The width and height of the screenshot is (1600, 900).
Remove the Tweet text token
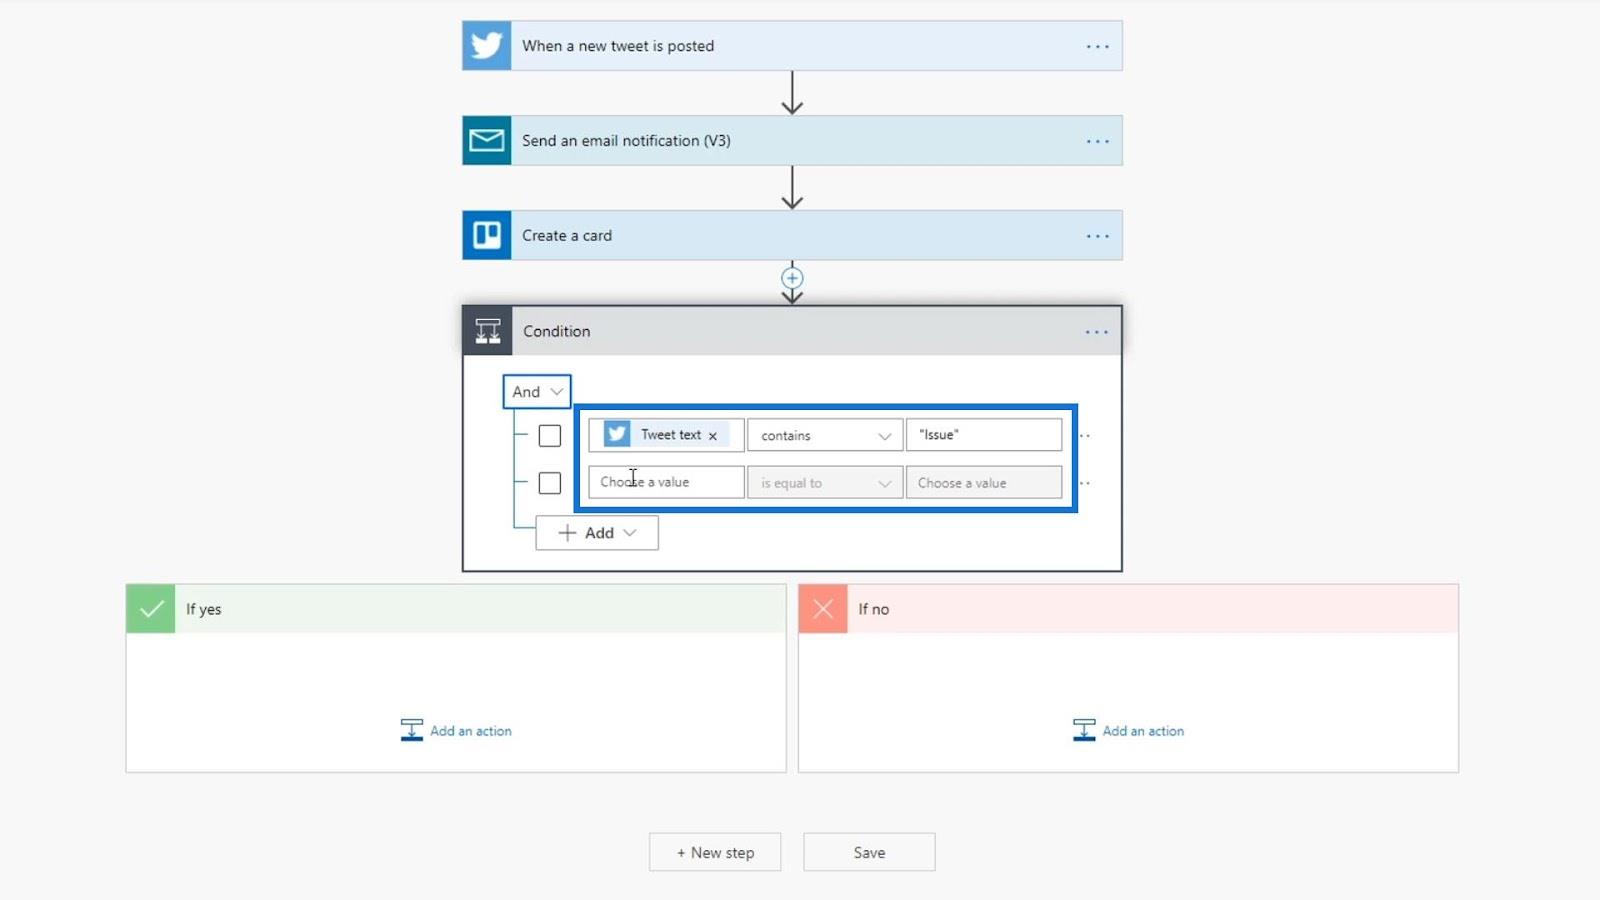pos(713,436)
